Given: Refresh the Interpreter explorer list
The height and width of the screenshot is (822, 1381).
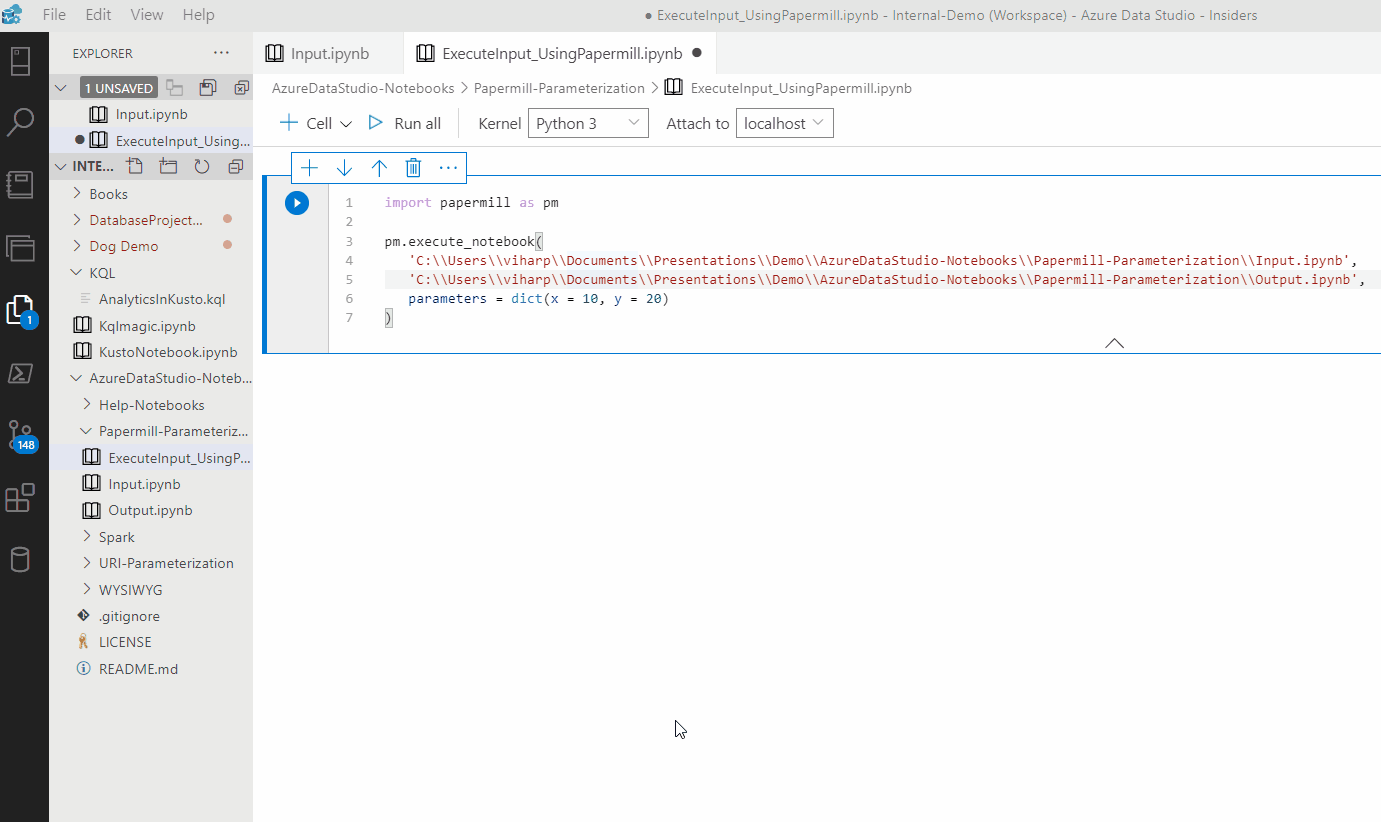Looking at the screenshot, I should (x=201, y=166).
